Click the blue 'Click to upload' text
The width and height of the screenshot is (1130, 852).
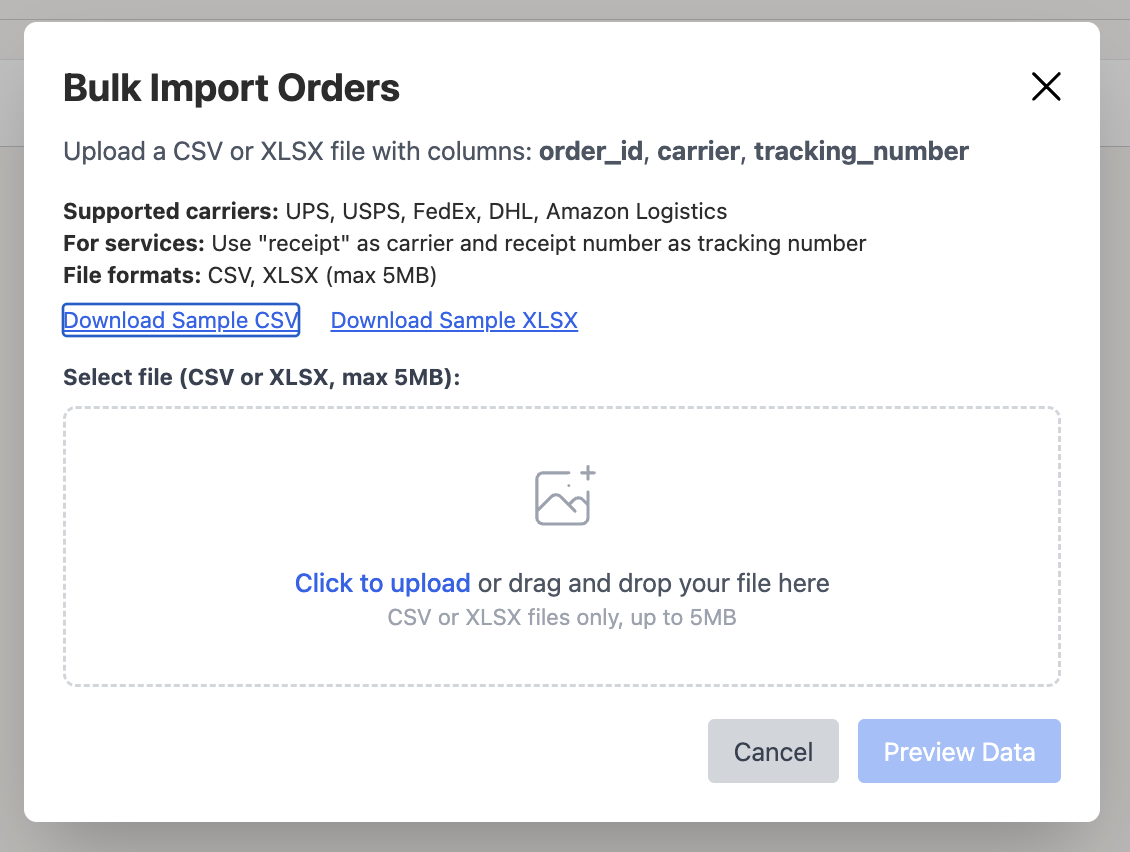pos(382,583)
